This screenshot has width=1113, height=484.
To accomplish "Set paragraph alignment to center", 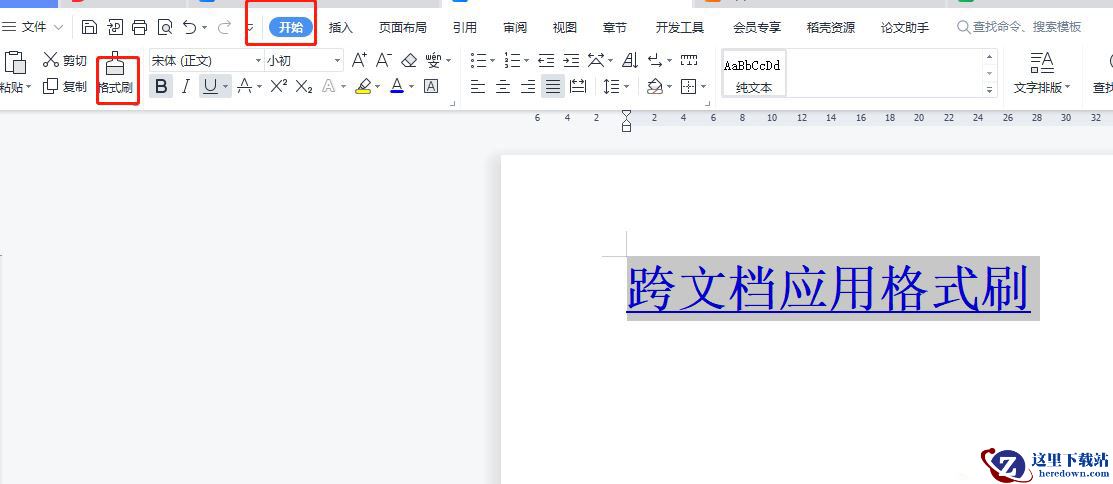I will click(x=503, y=87).
